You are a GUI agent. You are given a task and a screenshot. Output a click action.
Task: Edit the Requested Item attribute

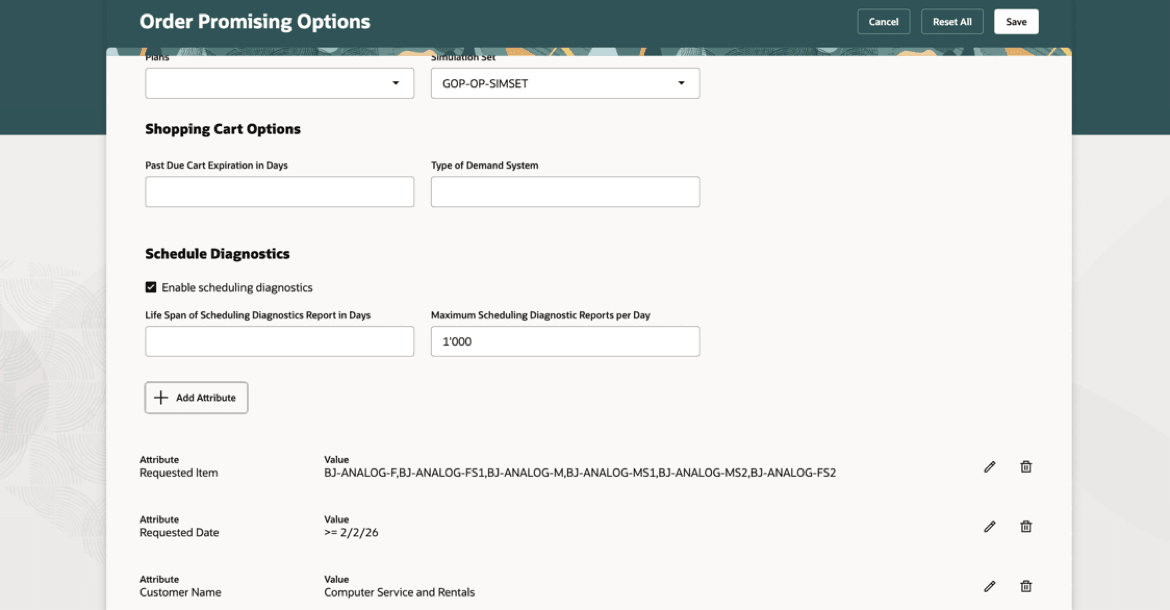click(x=989, y=466)
